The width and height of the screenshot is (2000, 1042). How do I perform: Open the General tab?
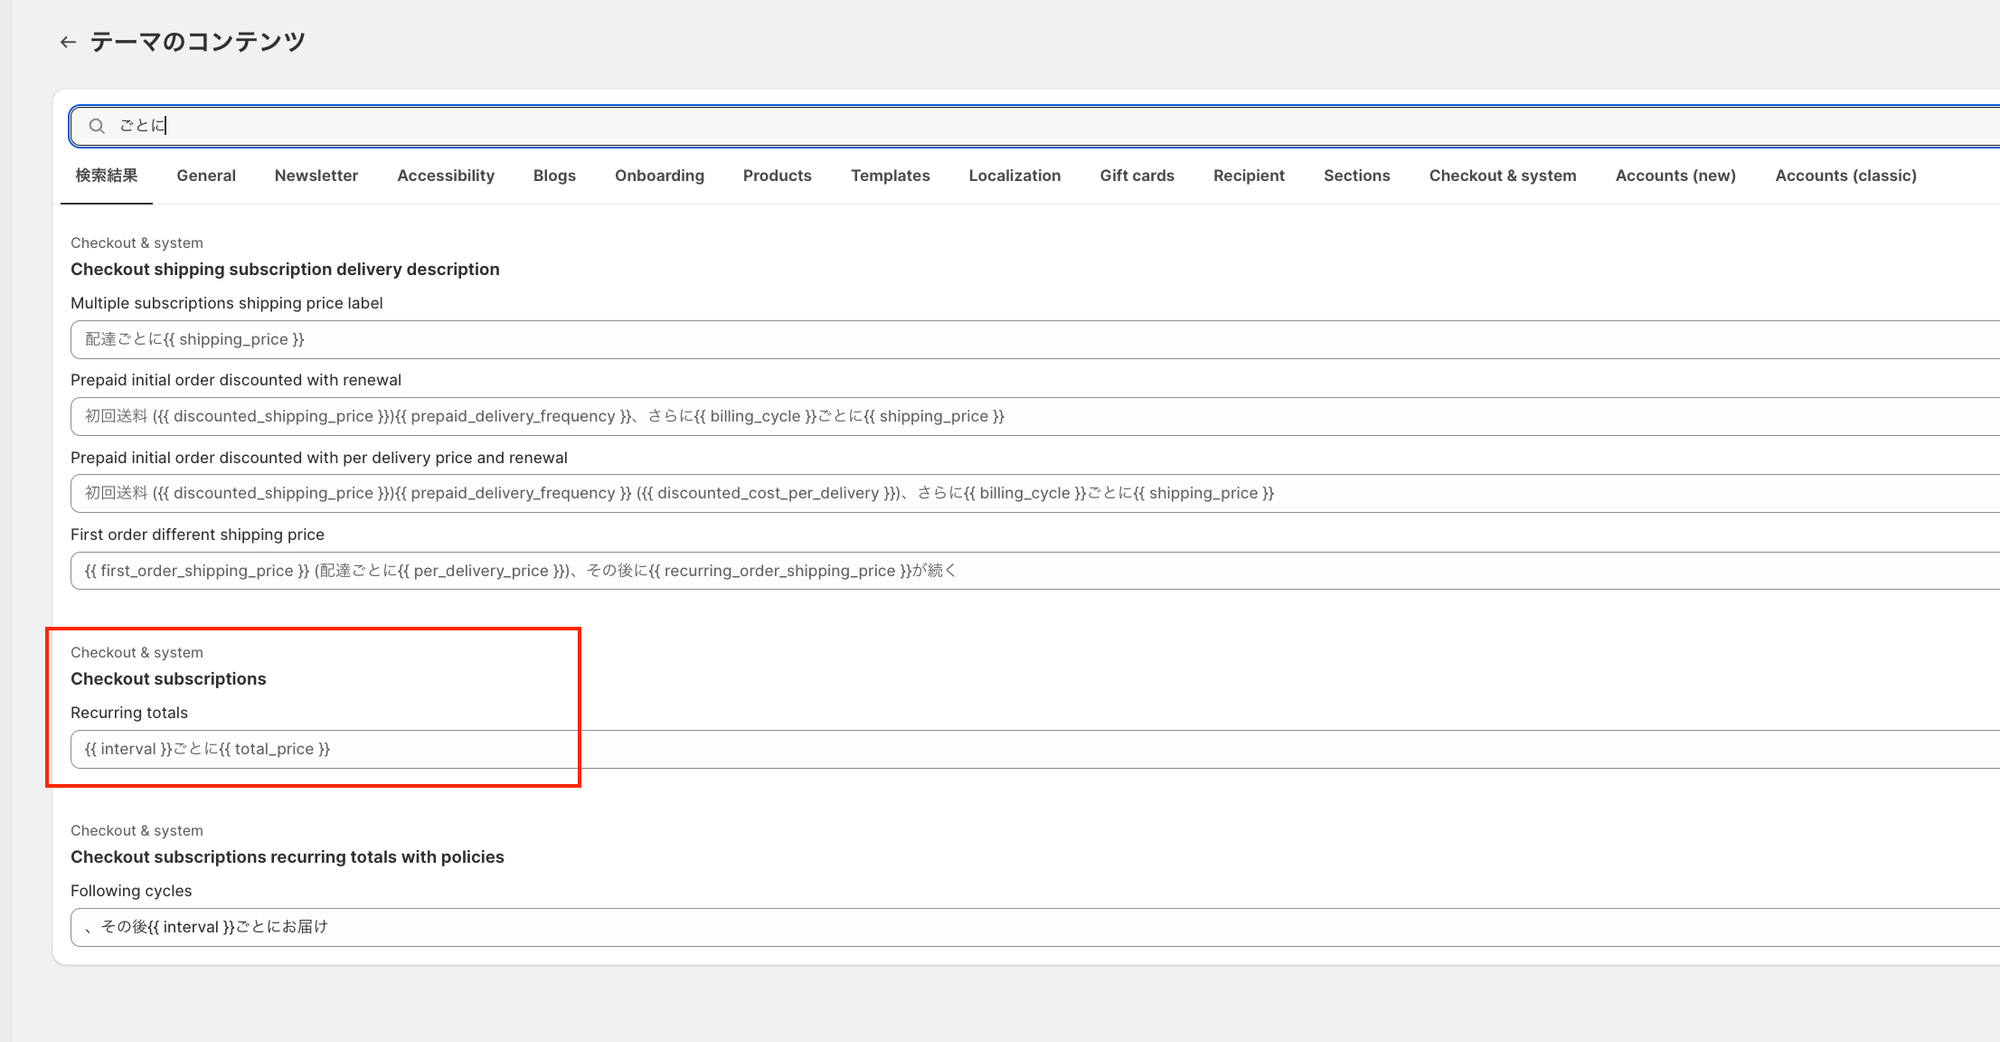point(206,176)
